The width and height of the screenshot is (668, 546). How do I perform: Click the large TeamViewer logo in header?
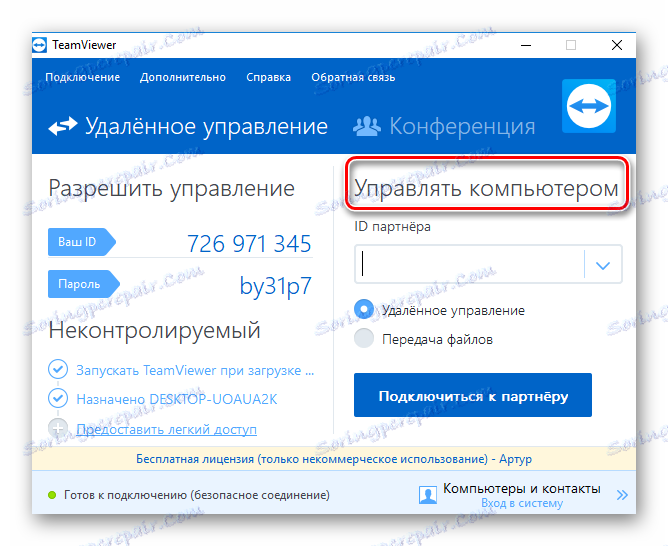(x=589, y=106)
